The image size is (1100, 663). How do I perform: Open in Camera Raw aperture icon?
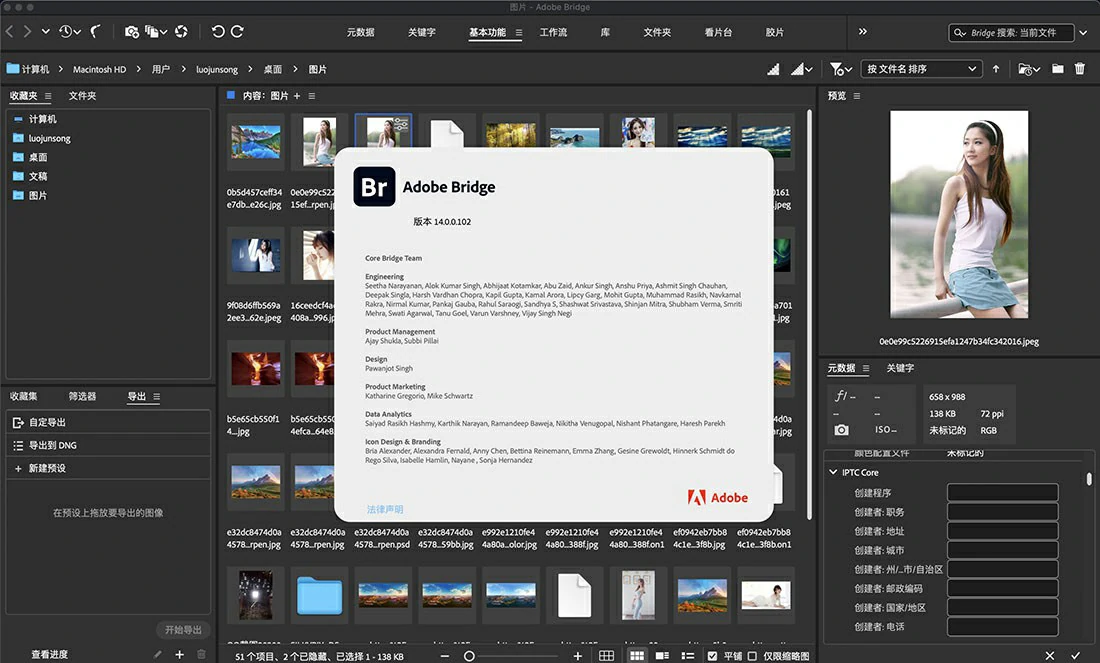[181, 32]
